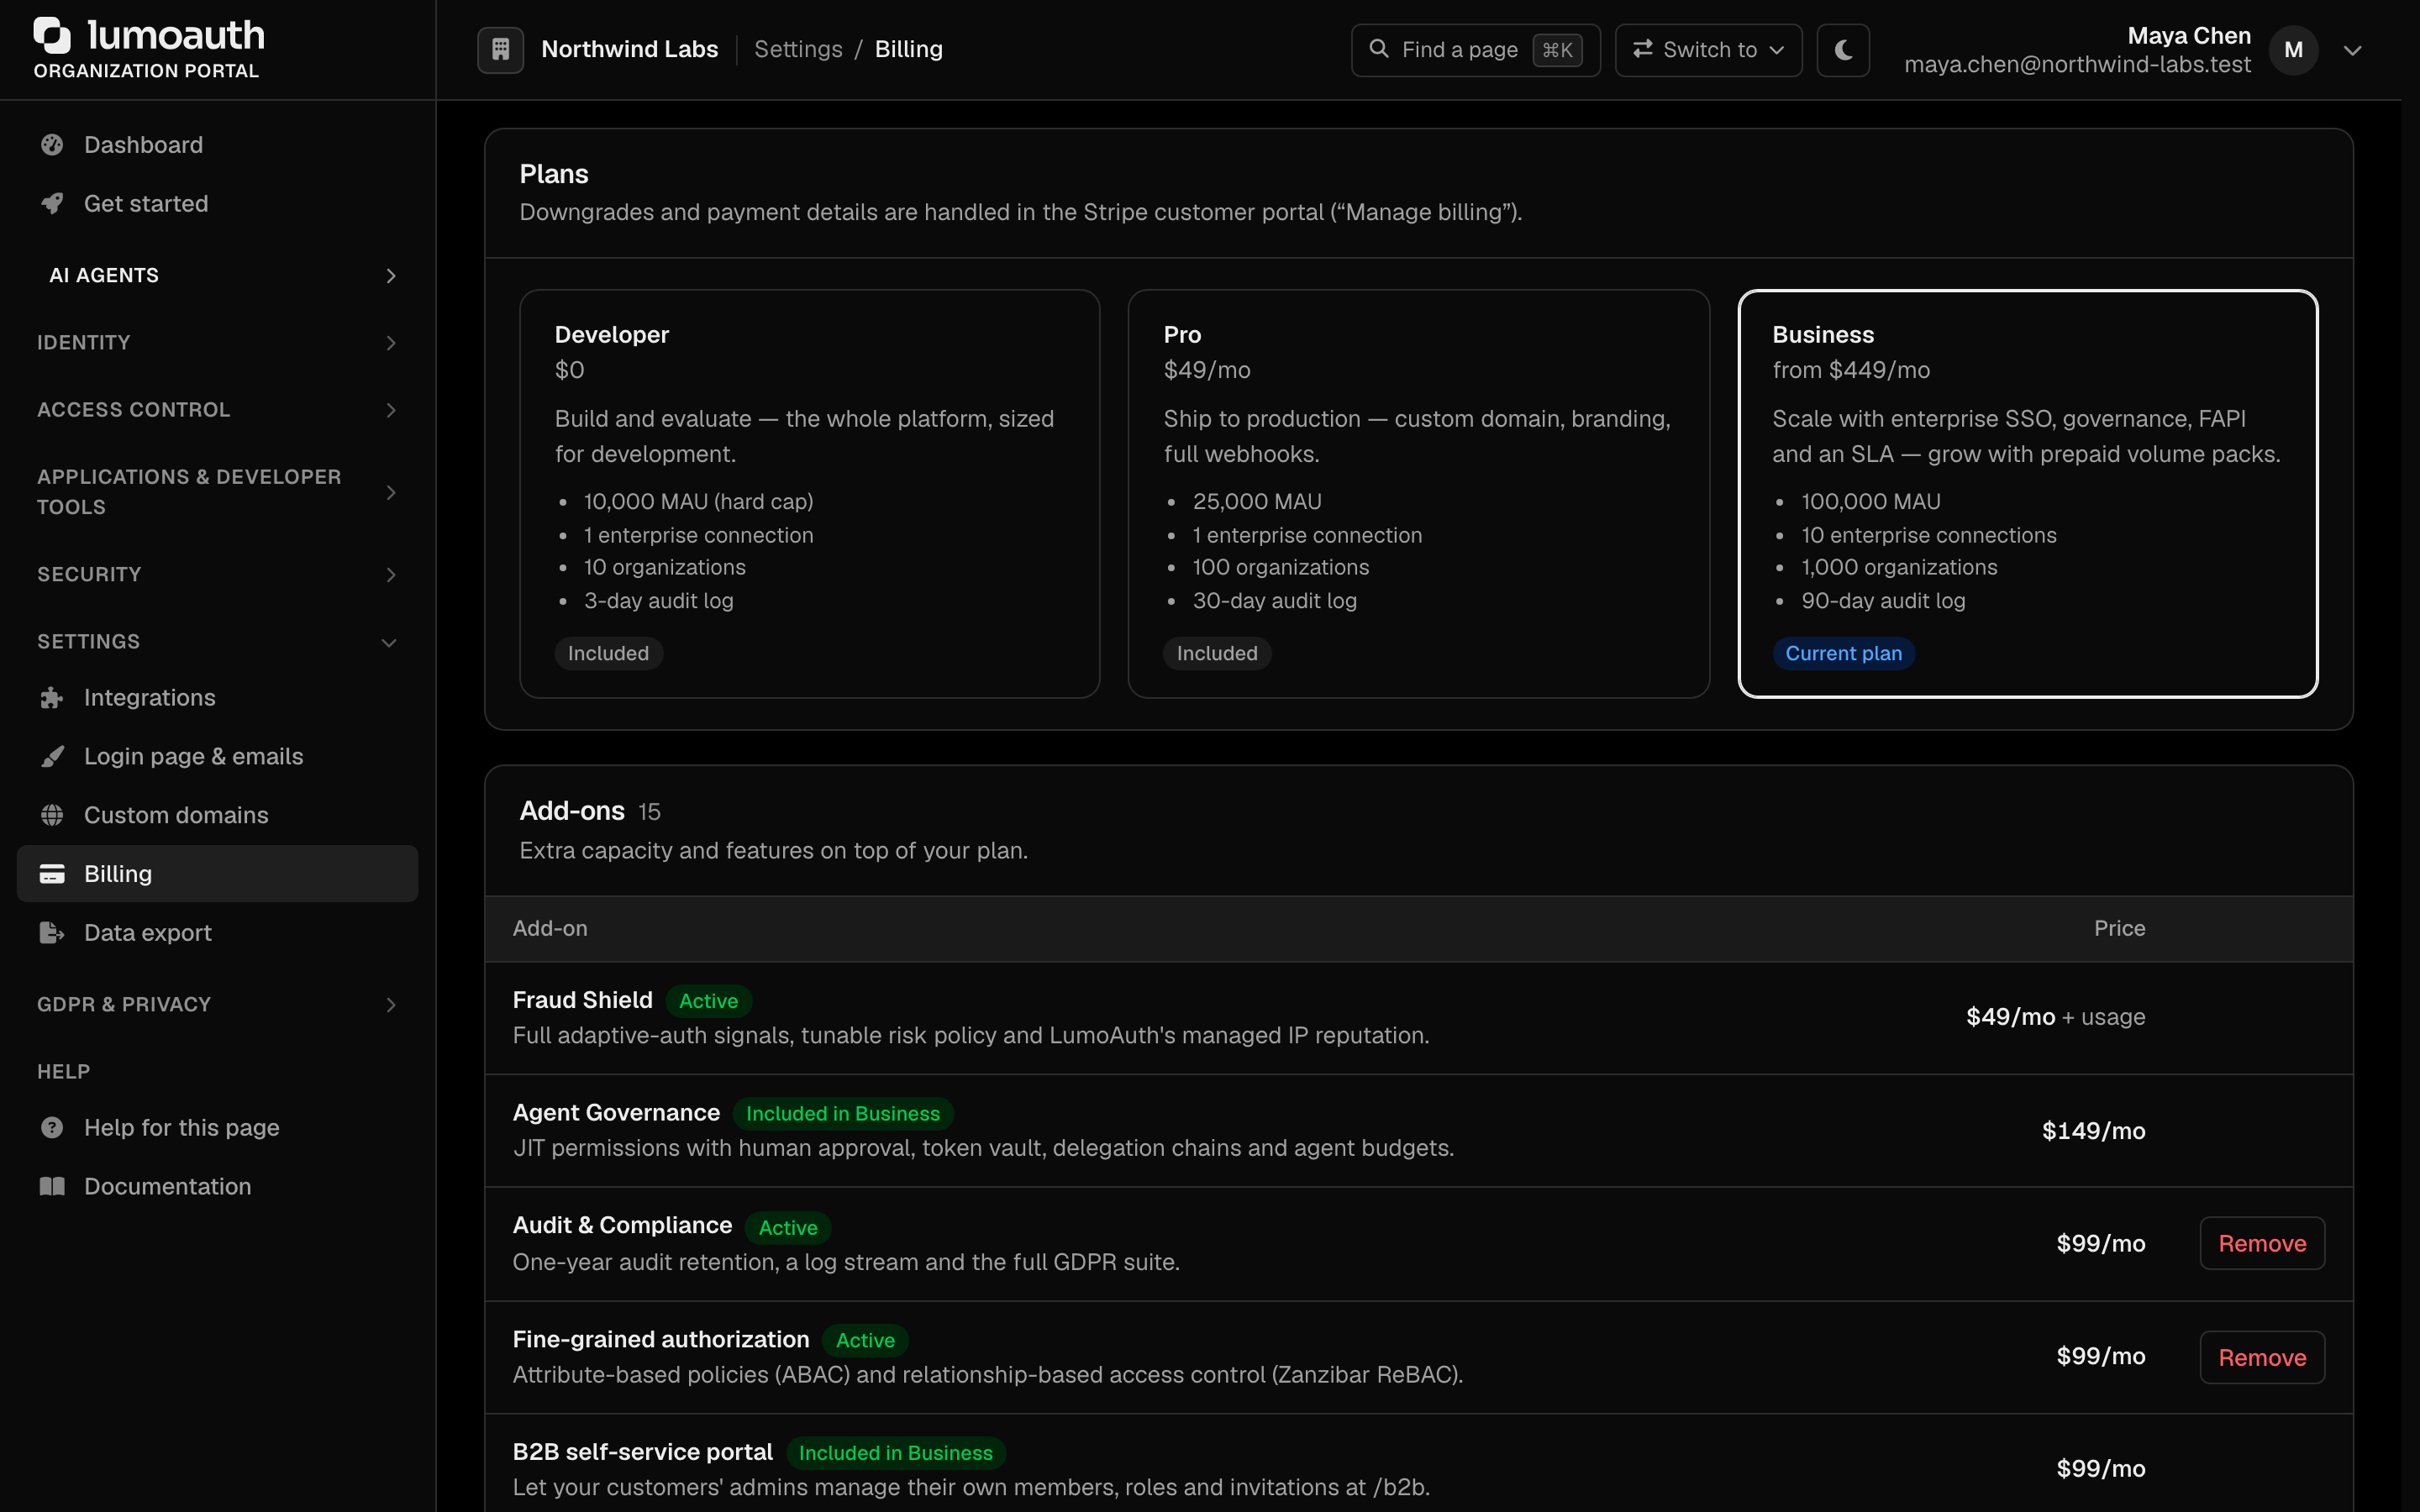Screen dimensions: 2420x1512
Task: Collapse the SETTINGS section
Action: tap(217, 642)
